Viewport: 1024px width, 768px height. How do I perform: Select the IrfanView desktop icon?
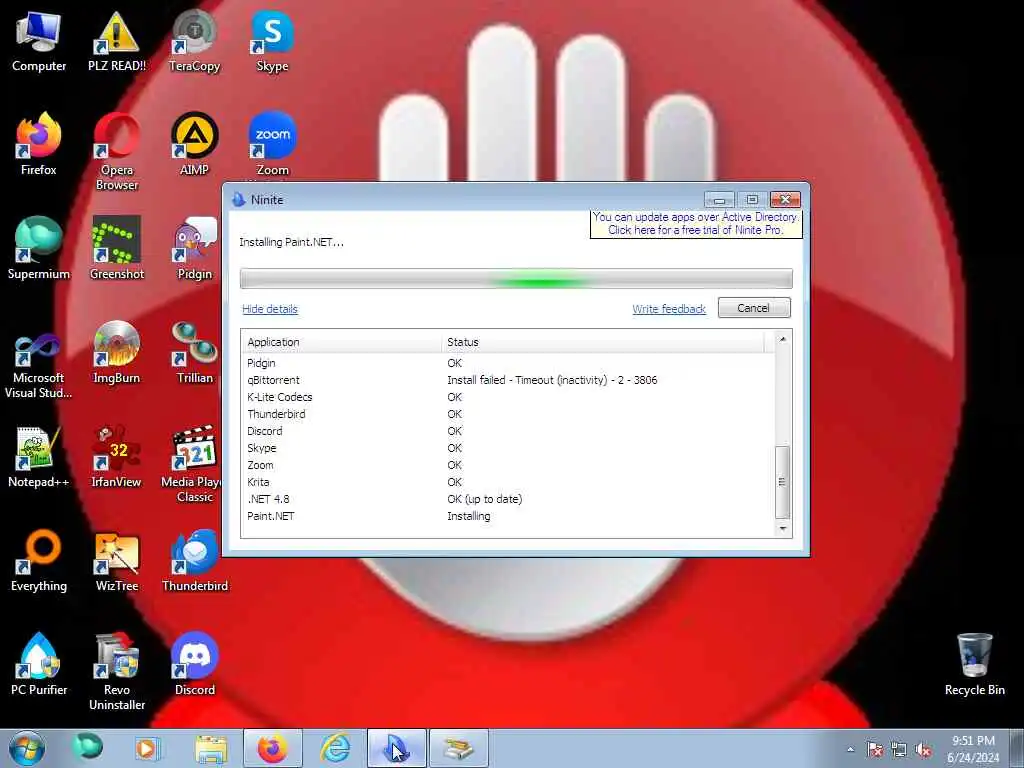click(116, 456)
